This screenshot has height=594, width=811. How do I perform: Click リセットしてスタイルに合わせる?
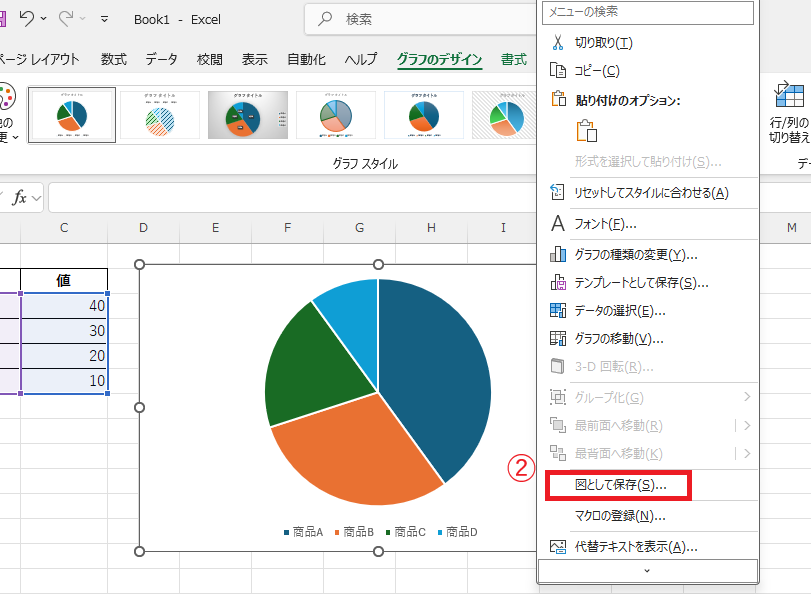pyautogui.click(x=620, y=191)
